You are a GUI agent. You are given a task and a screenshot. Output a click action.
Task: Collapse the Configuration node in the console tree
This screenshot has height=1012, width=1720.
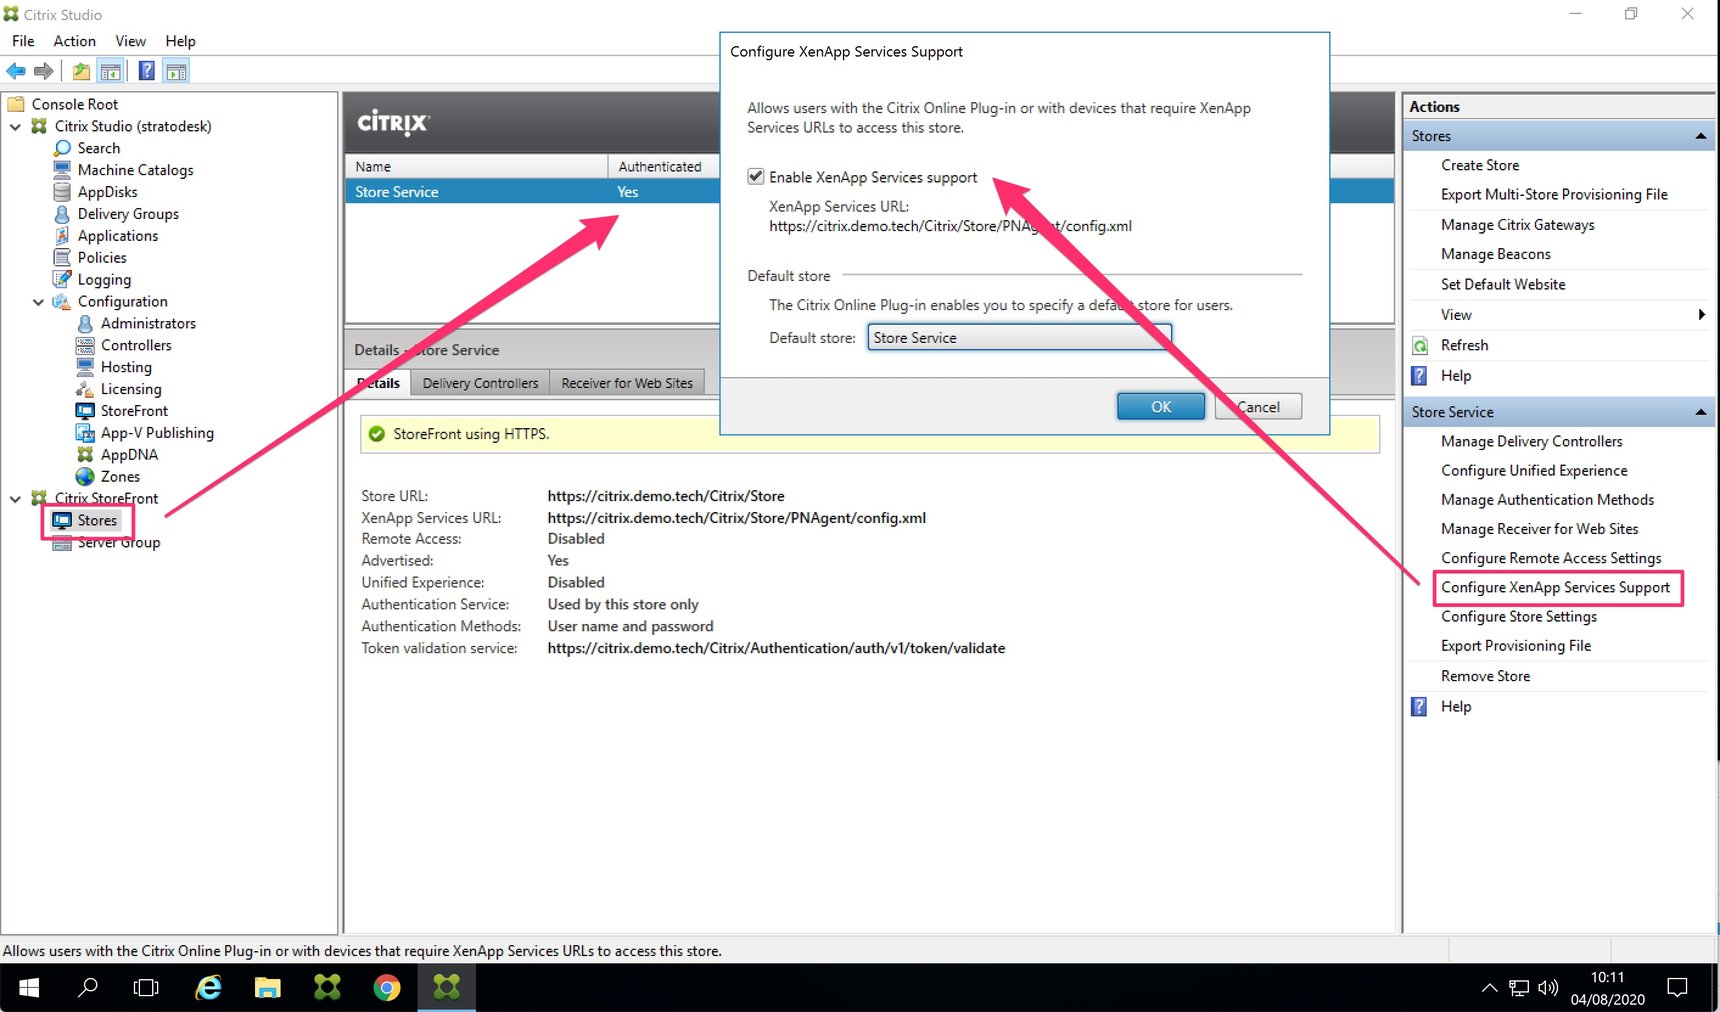[38, 301]
